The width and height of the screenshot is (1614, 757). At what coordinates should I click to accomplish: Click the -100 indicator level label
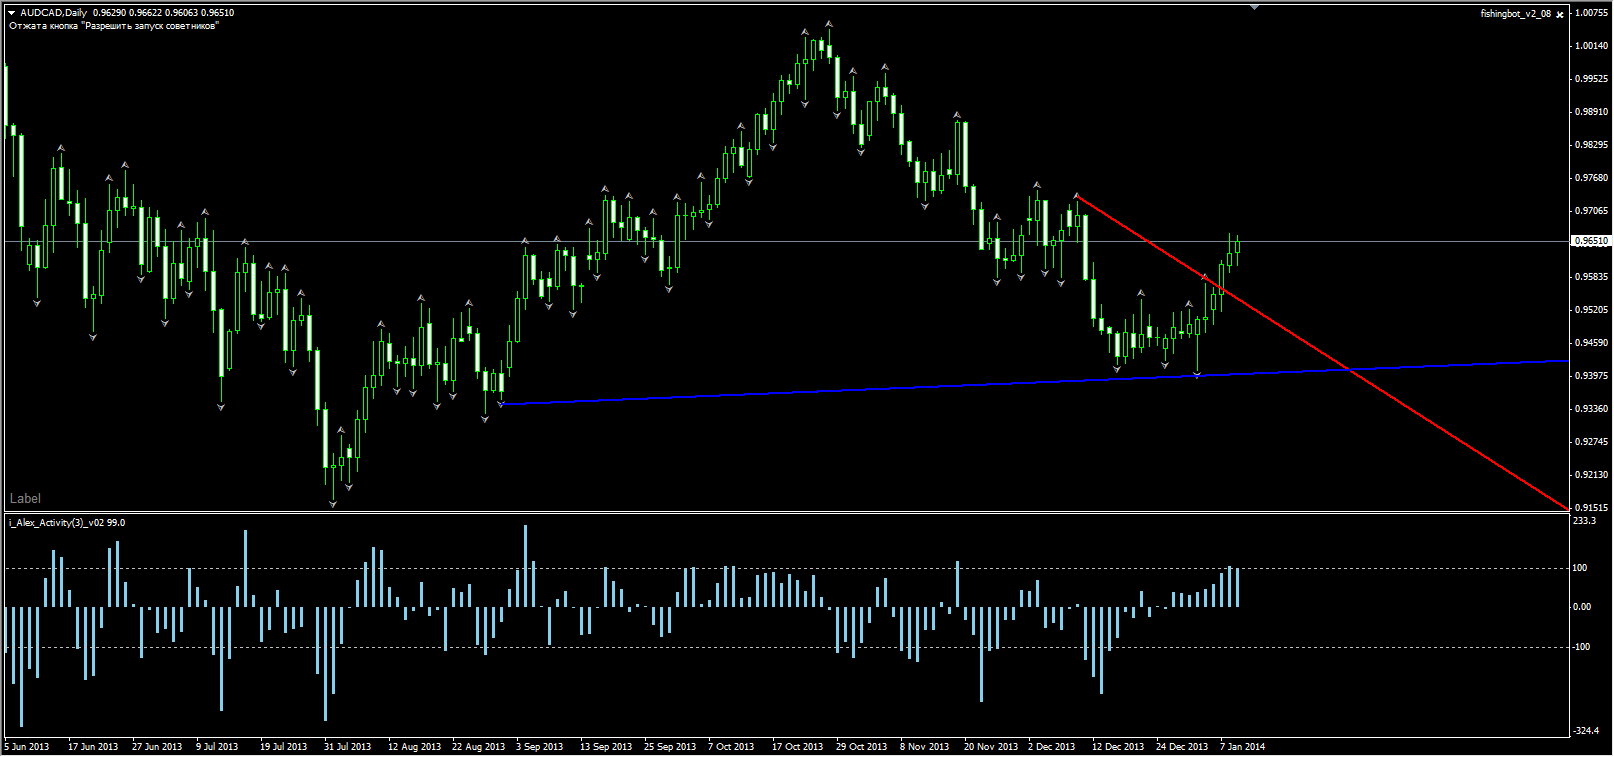pyautogui.click(x=1582, y=647)
